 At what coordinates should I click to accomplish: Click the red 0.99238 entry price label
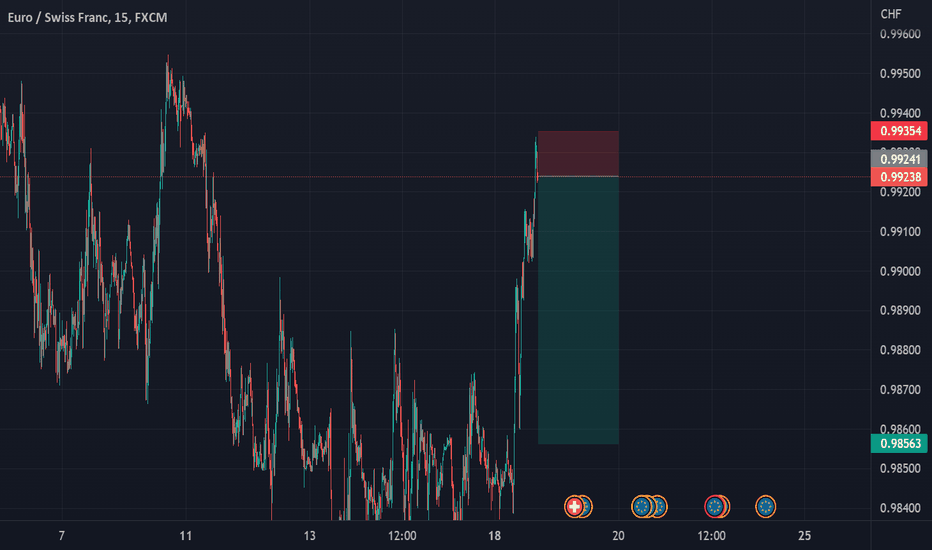899,177
